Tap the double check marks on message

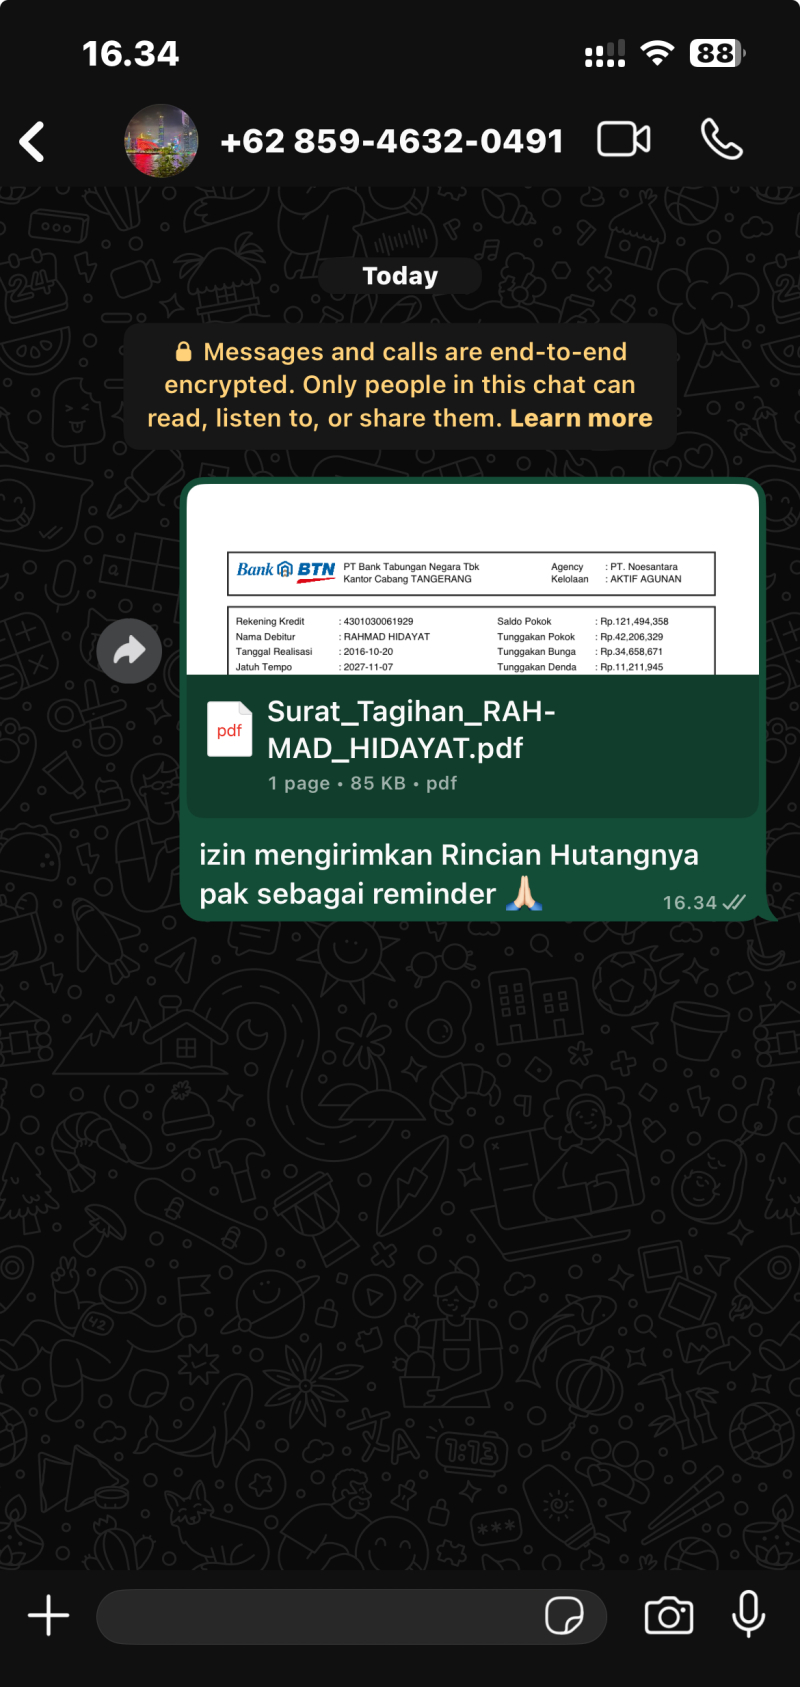(734, 902)
